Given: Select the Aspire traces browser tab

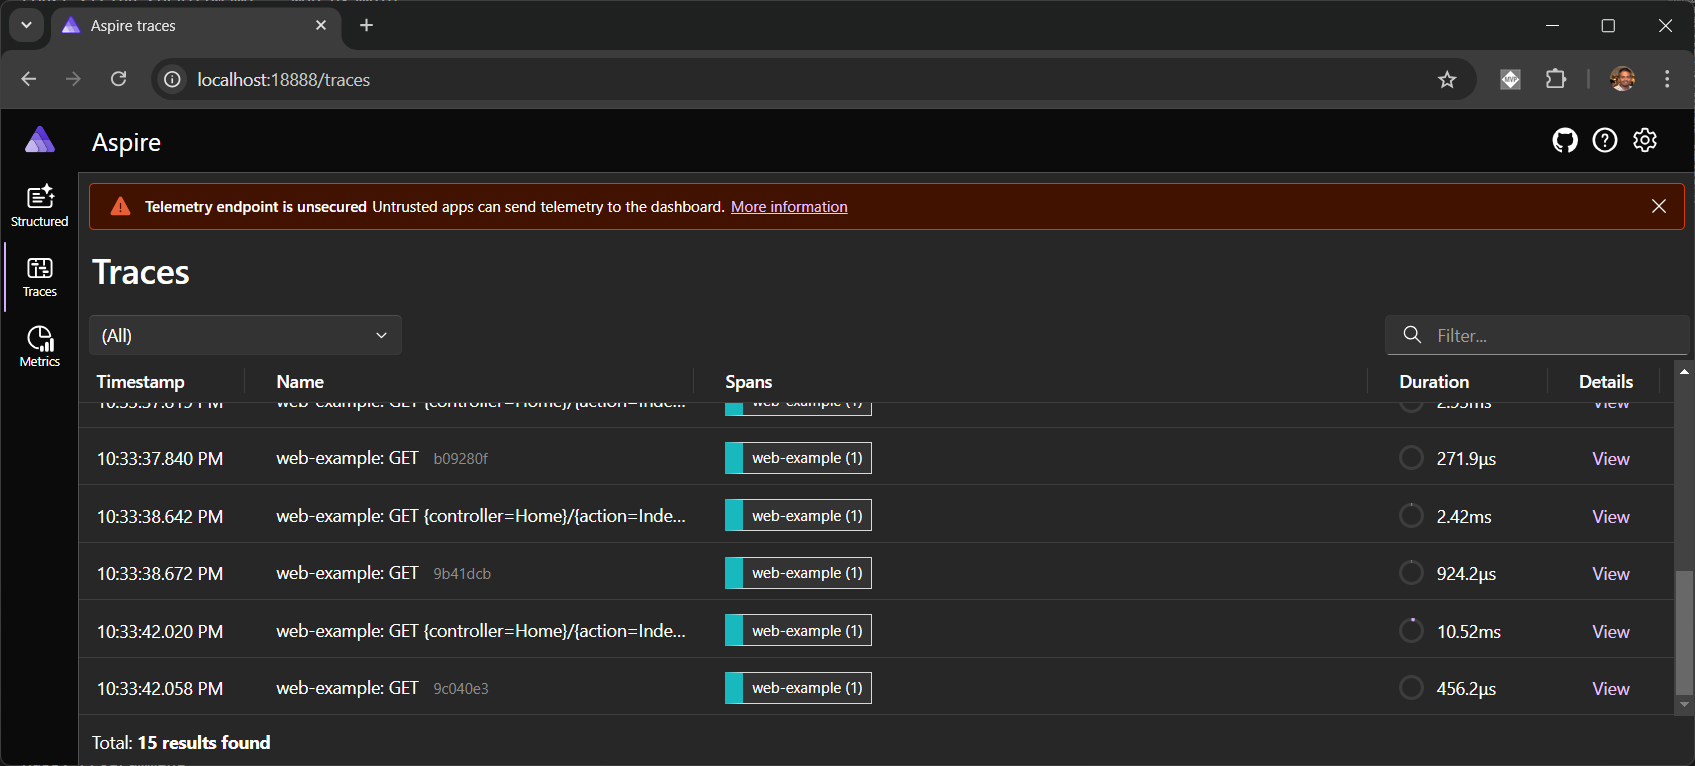Looking at the screenshot, I should coord(195,26).
